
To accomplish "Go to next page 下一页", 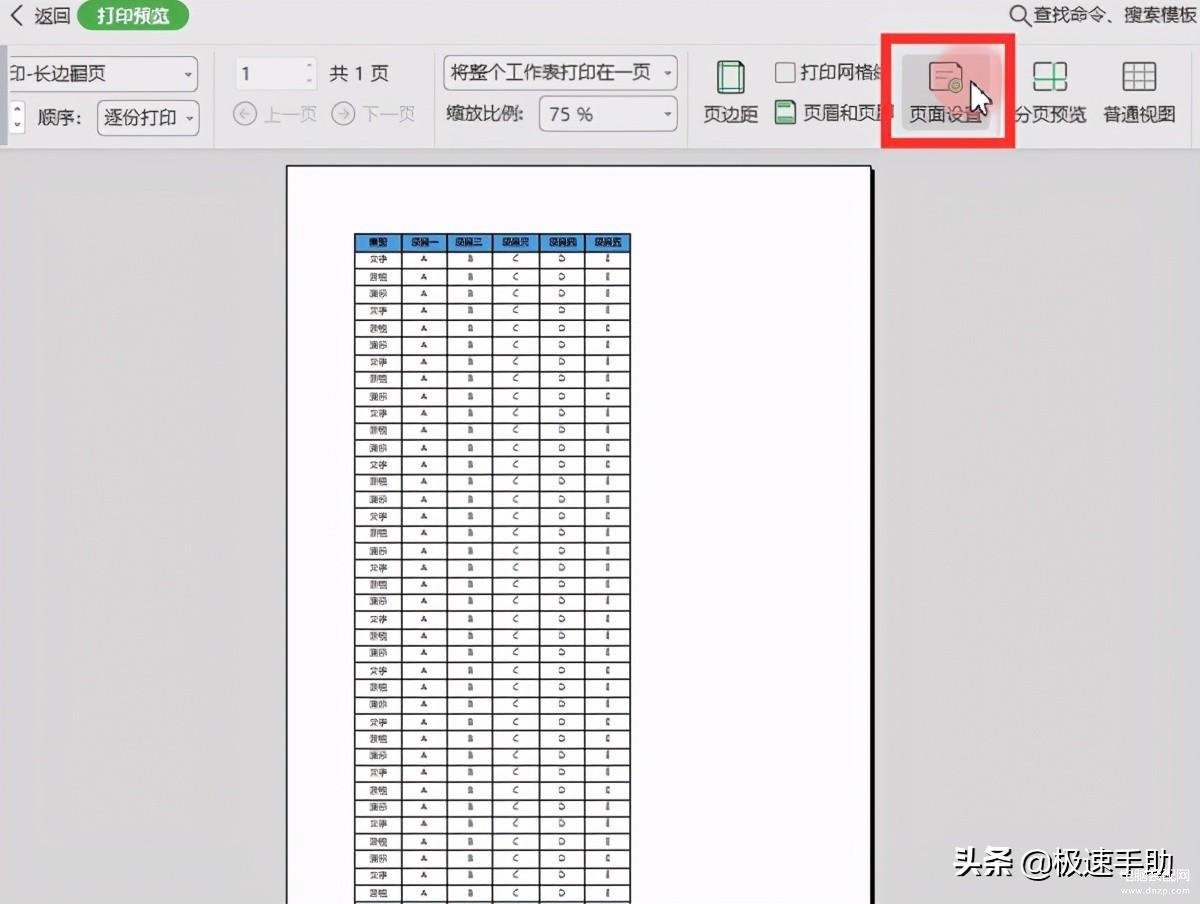I will 373,114.
